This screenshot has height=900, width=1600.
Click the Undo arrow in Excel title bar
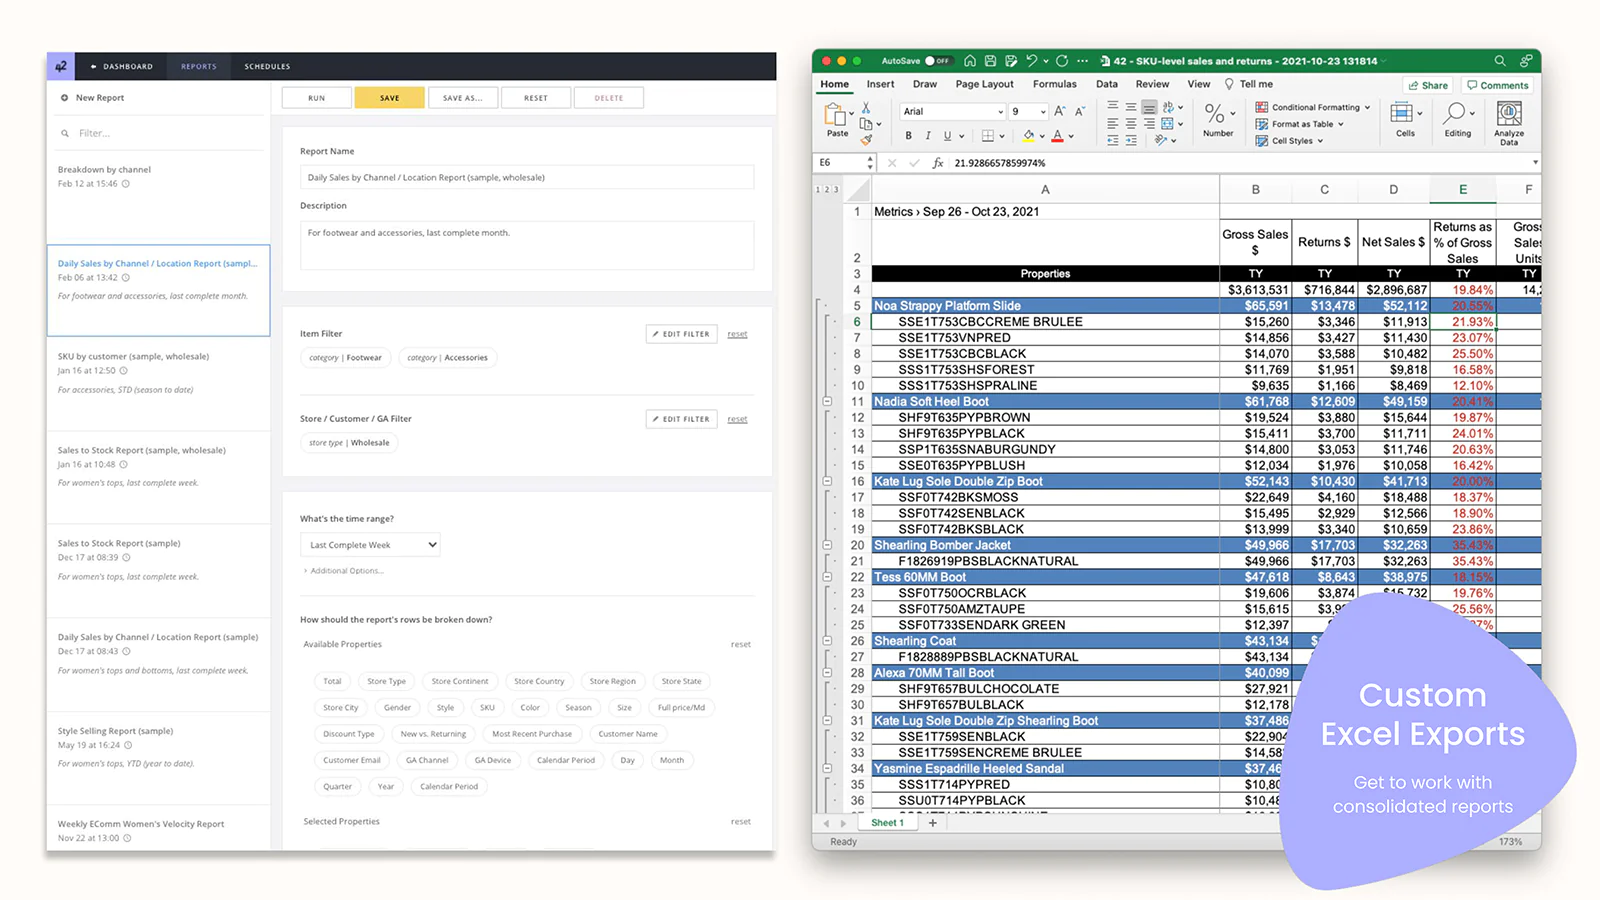[1031, 61]
